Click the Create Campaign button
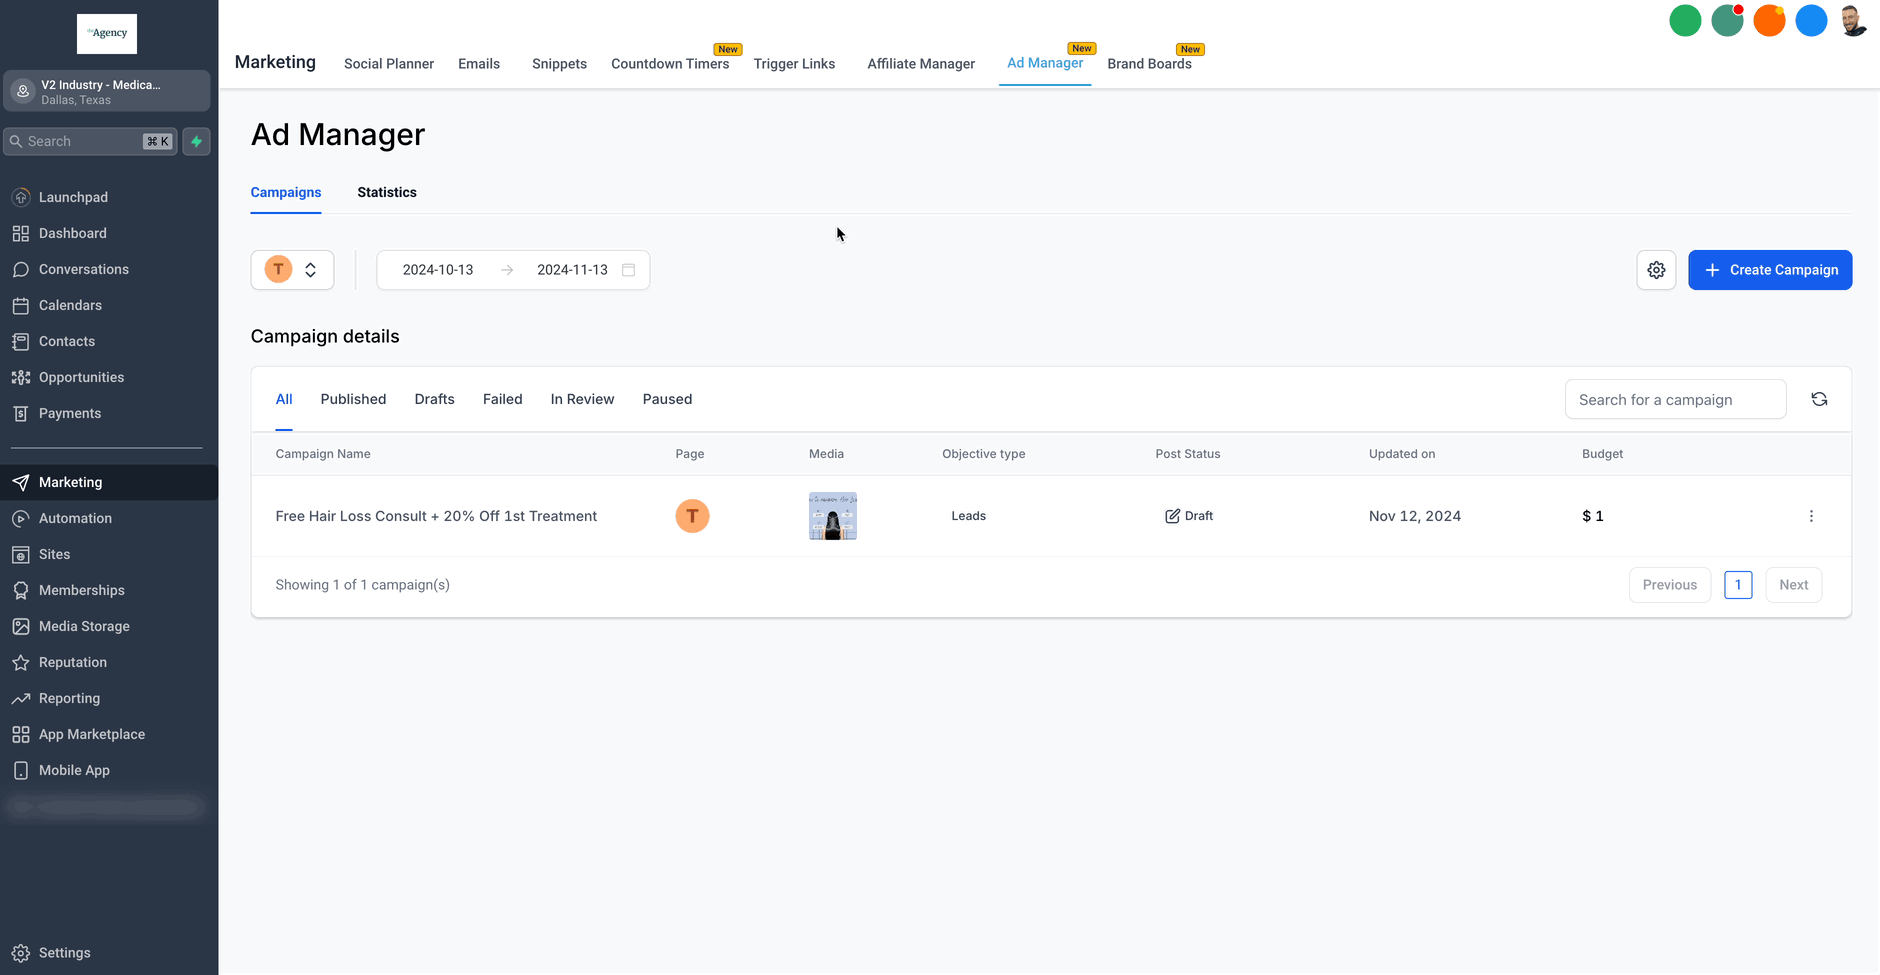This screenshot has height=975, width=1880. (x=1770, y=270)
